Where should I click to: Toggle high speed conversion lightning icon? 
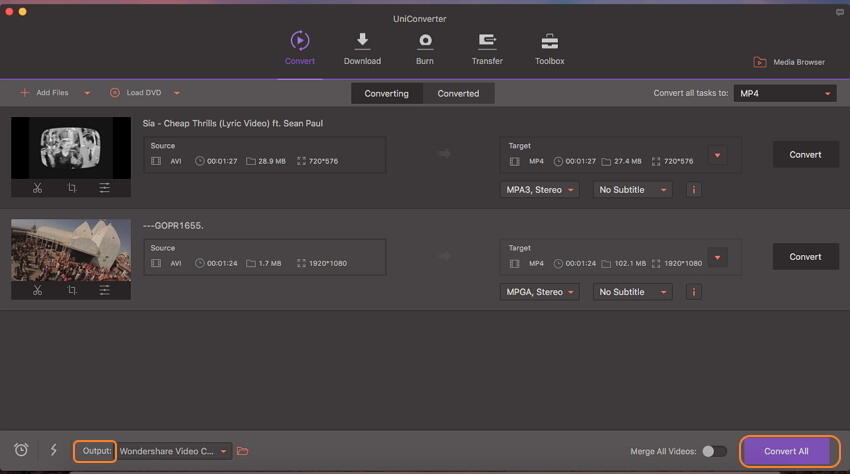pyautogui.click(x=54, y=450)
